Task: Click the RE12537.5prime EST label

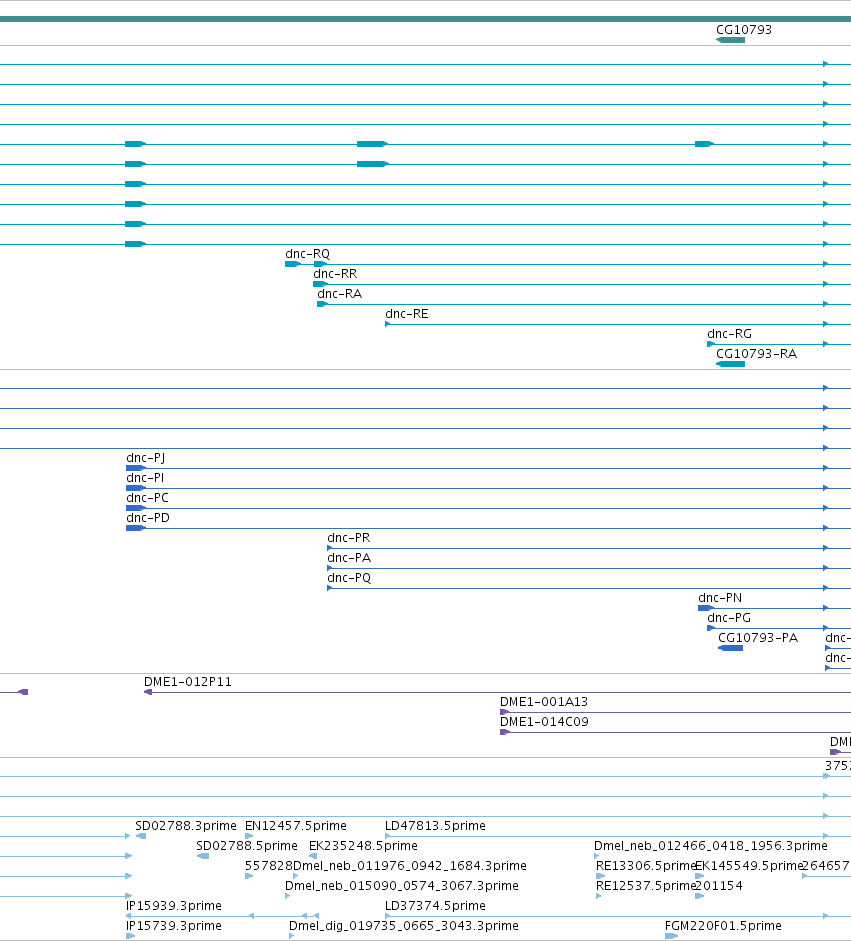Action: tap(645, 886)
